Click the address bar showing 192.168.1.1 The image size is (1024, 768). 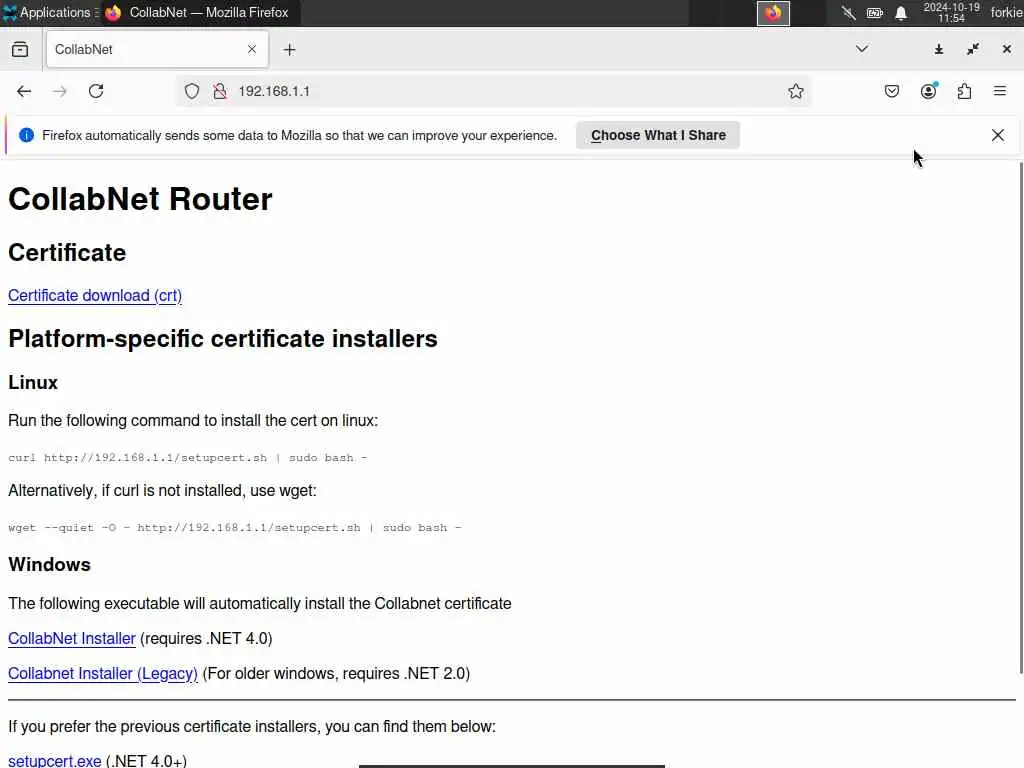(x=493, y=91)
